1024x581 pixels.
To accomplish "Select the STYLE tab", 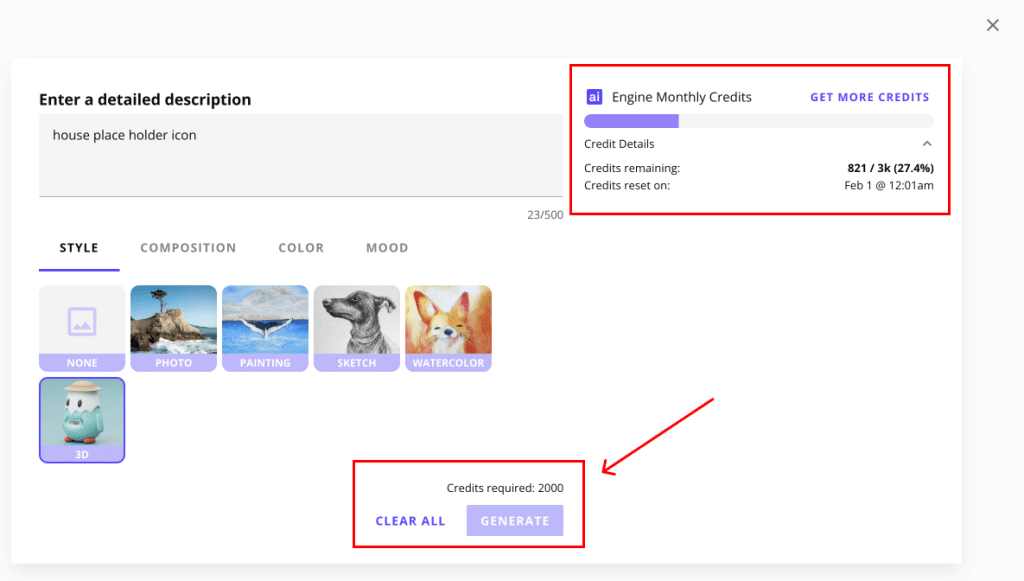I will point(78,247).
